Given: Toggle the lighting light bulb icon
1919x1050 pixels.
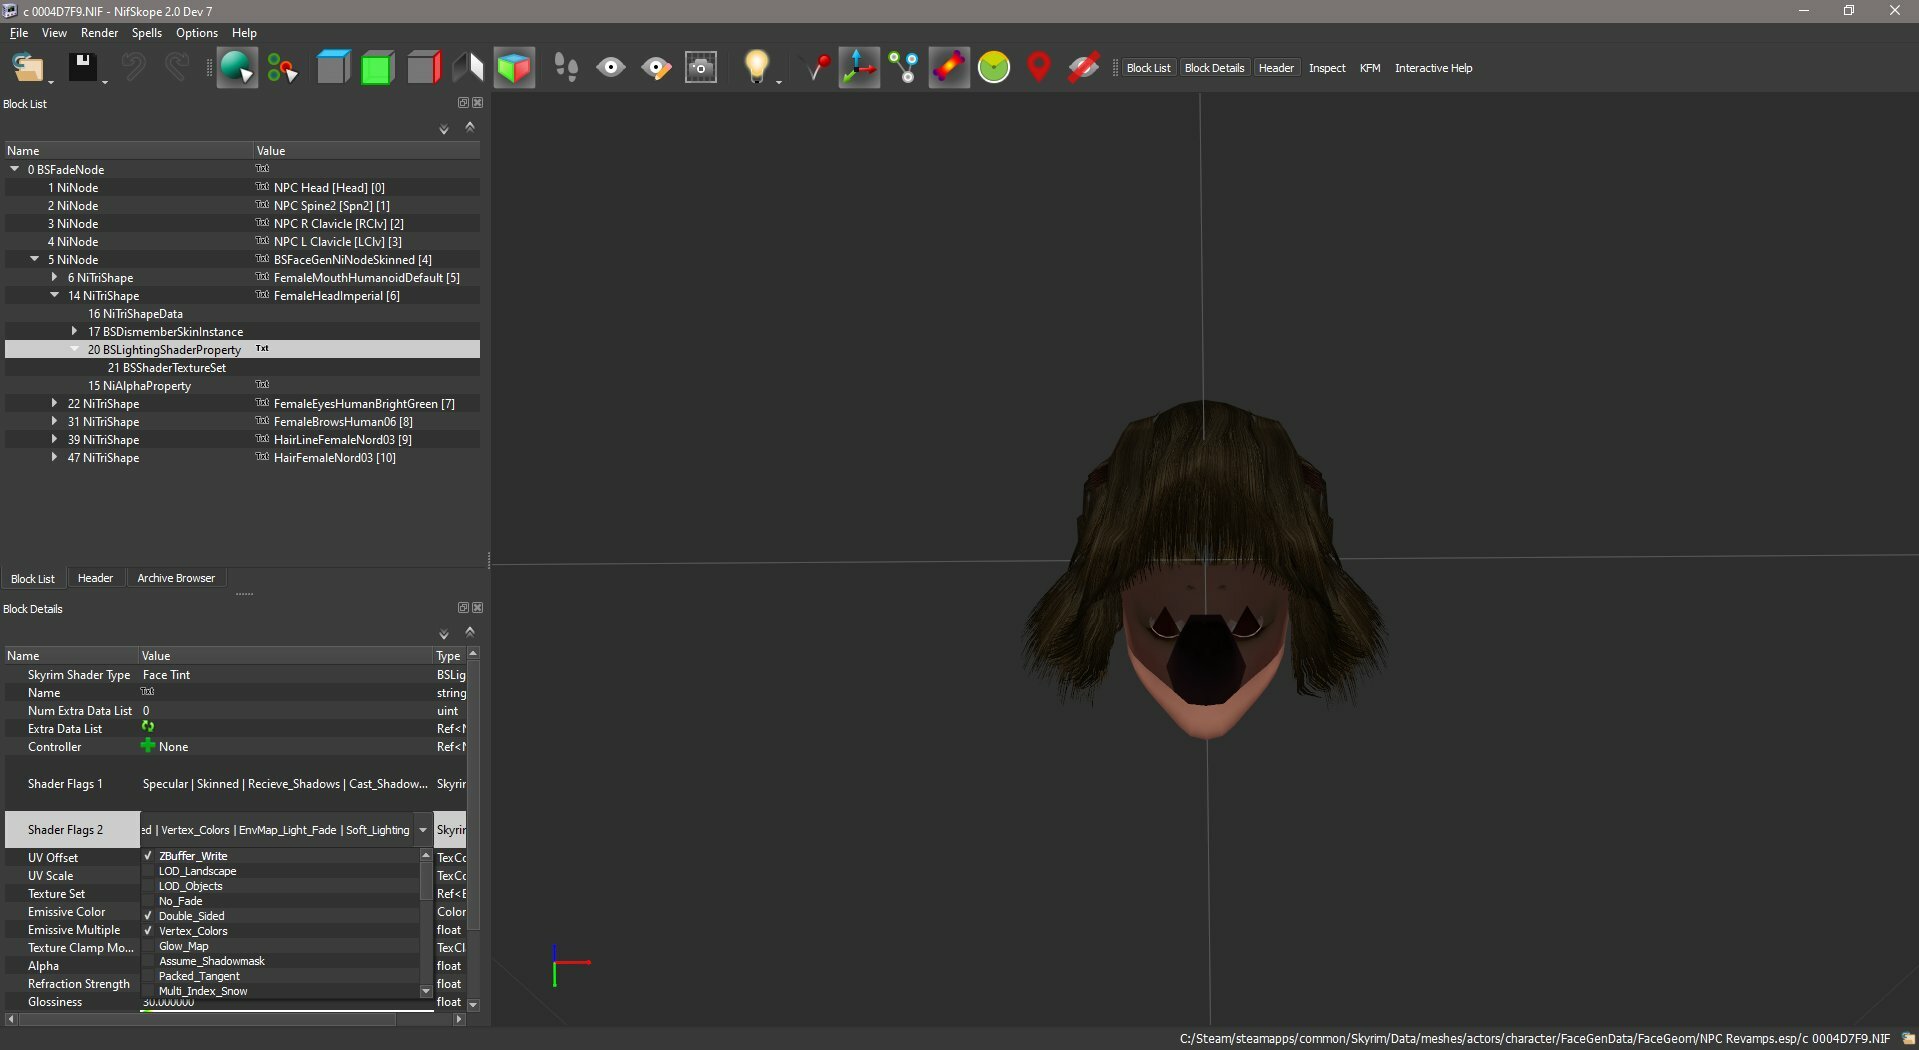Looking at the screenshot, I should click(756, 67).
